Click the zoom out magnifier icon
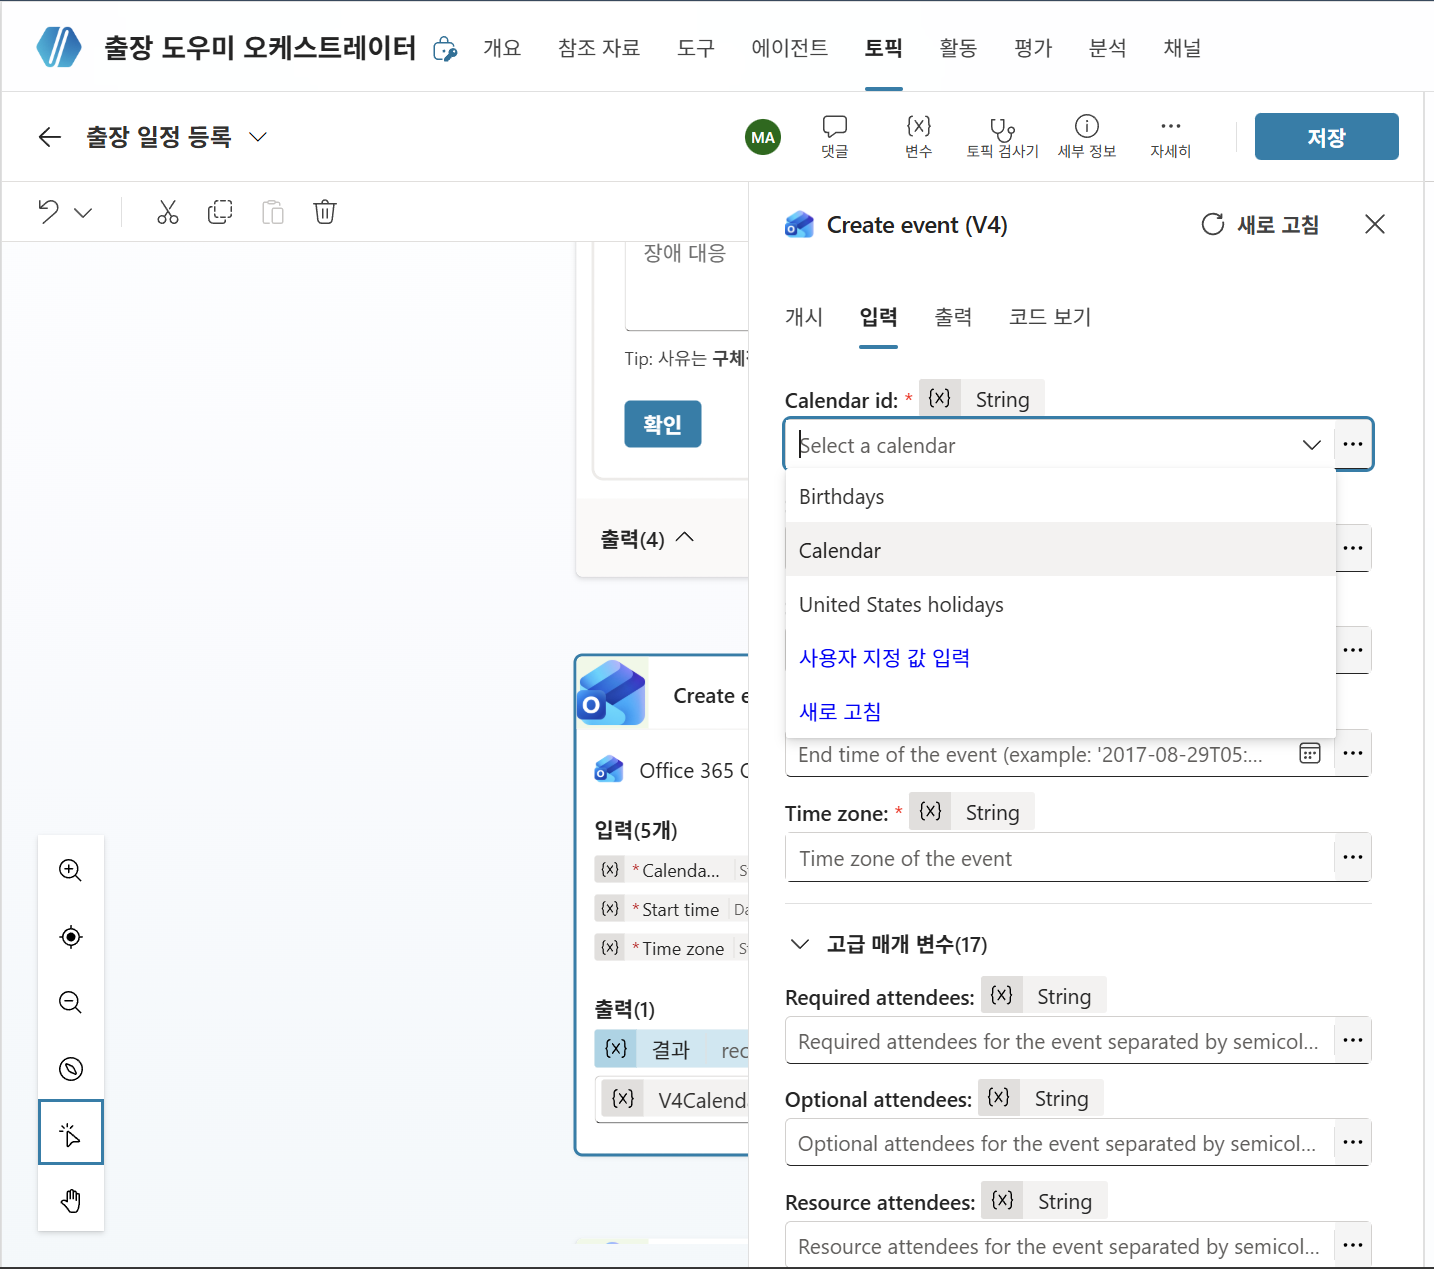The width and height of the screenshot is (1434, 1269). click(70, 1002)
